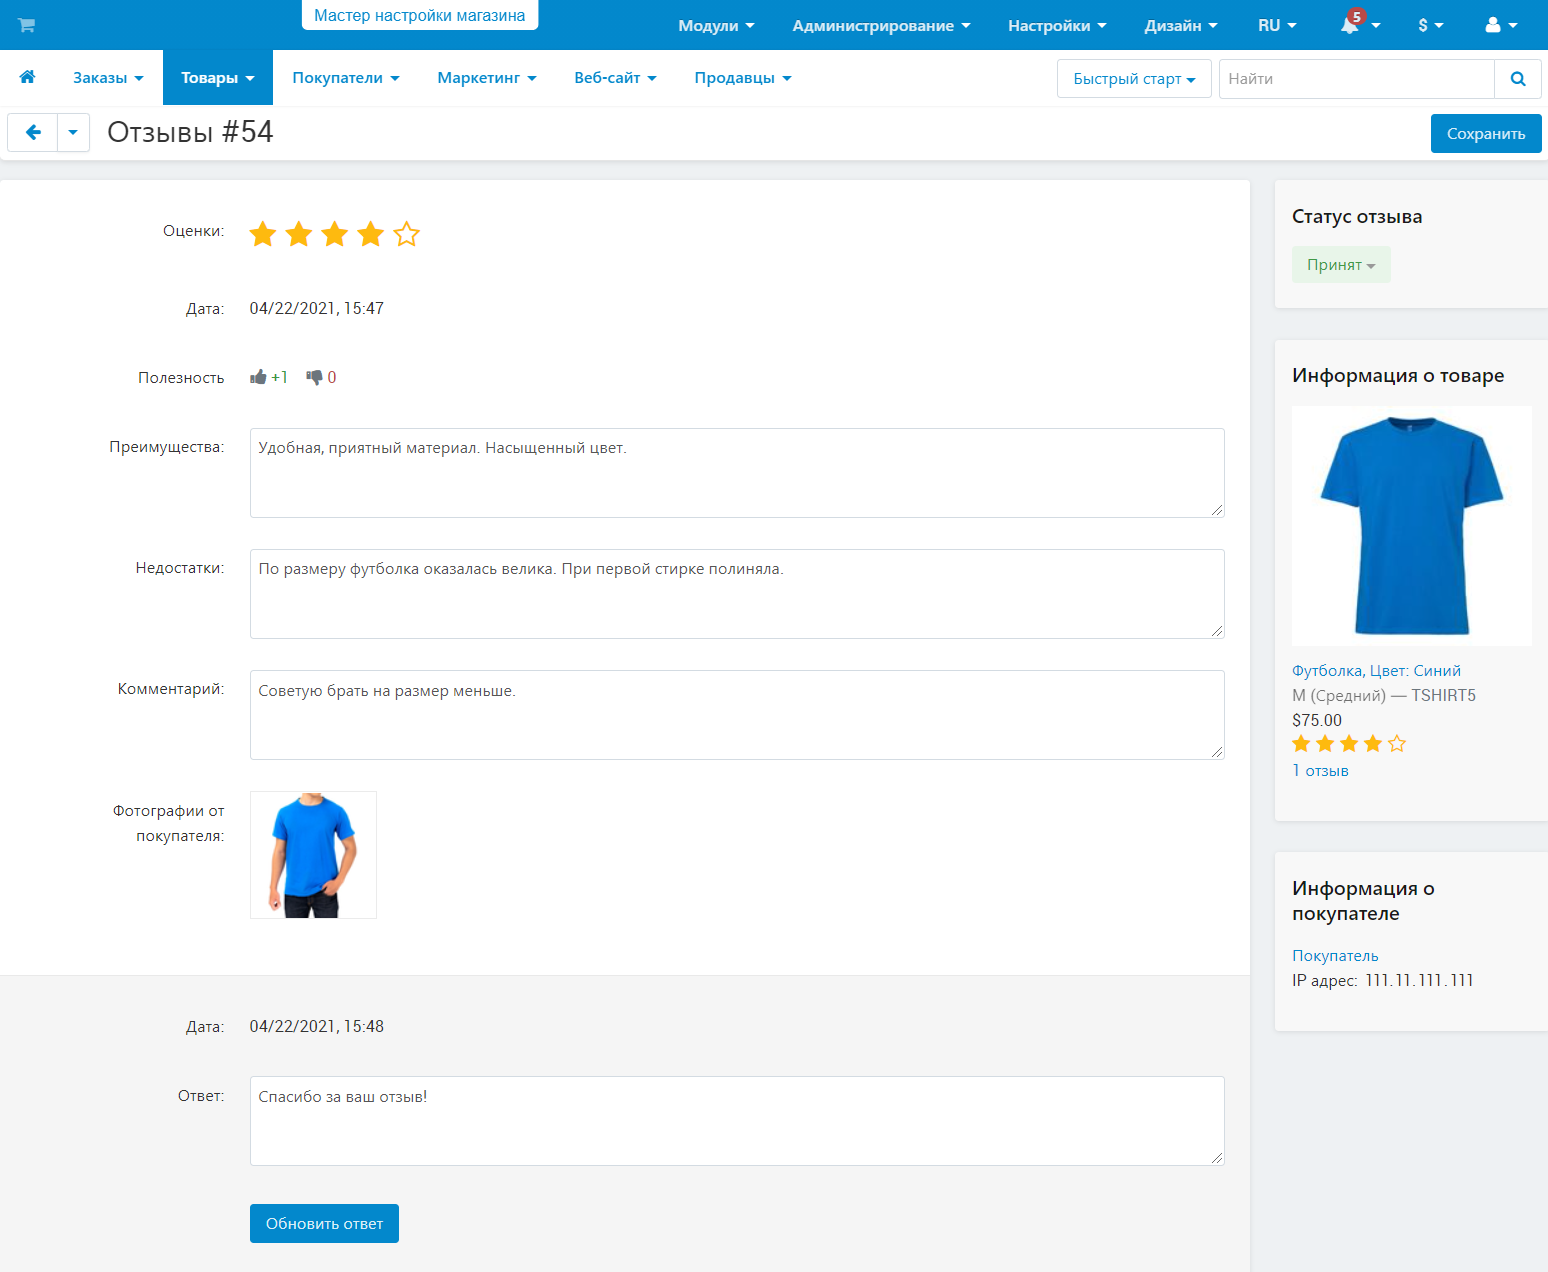Expand the caret next to back arrow
The height and width of the screenshot is (1272, 1548).
(73, 132)
